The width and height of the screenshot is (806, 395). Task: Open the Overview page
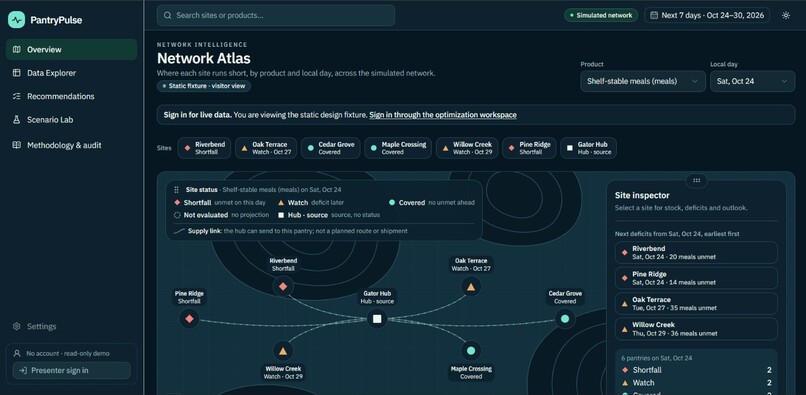click(71, 49)
